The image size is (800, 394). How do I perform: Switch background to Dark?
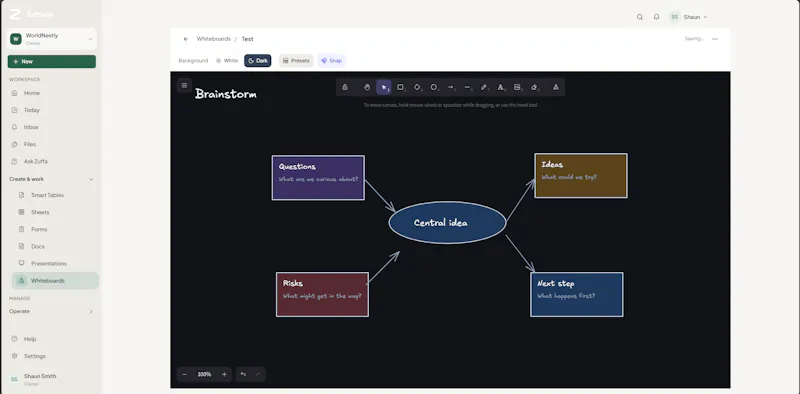click(258, 61)
